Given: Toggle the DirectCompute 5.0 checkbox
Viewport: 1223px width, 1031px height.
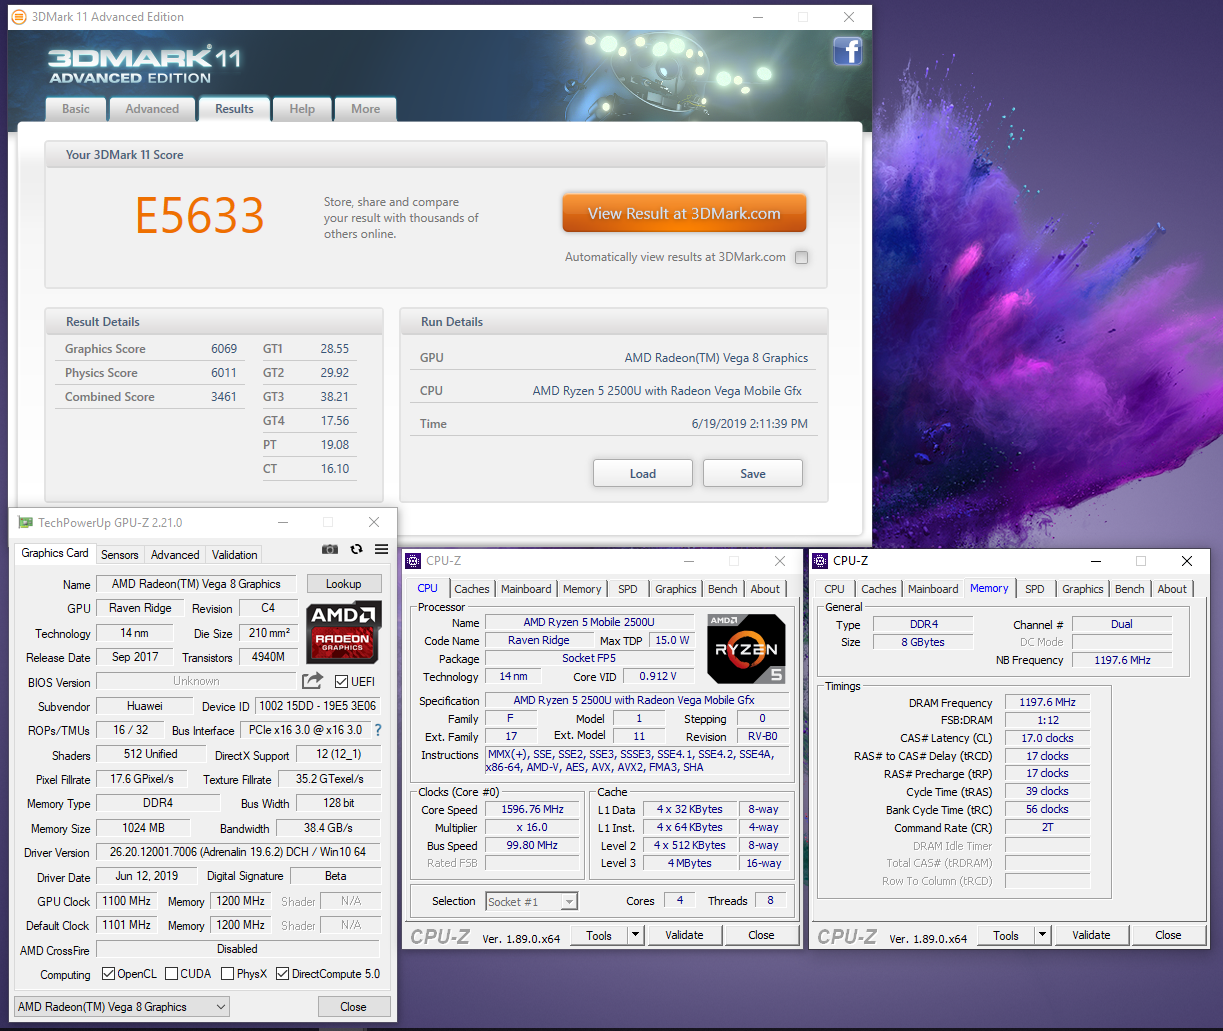Looking at the screenshot, I should [x=283, y=973].
